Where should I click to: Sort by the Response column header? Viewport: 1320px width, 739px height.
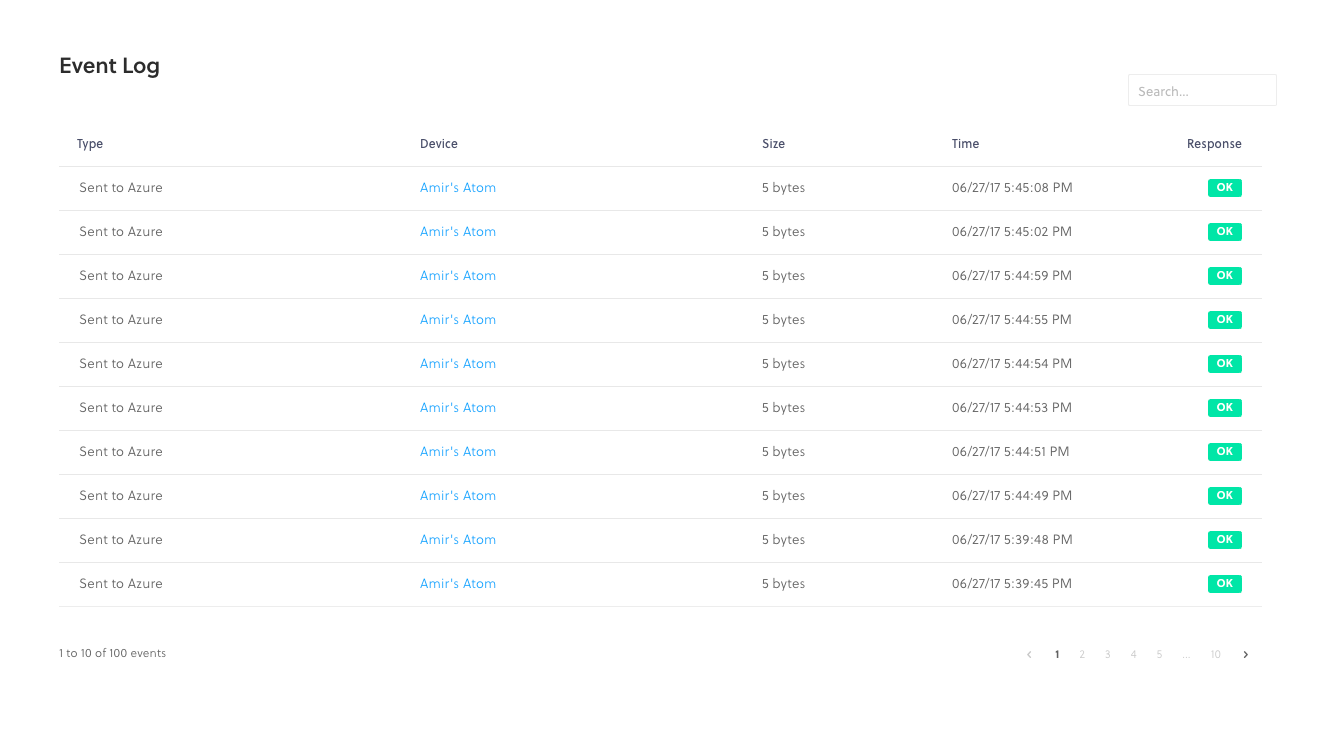[x=1214, y=144]
